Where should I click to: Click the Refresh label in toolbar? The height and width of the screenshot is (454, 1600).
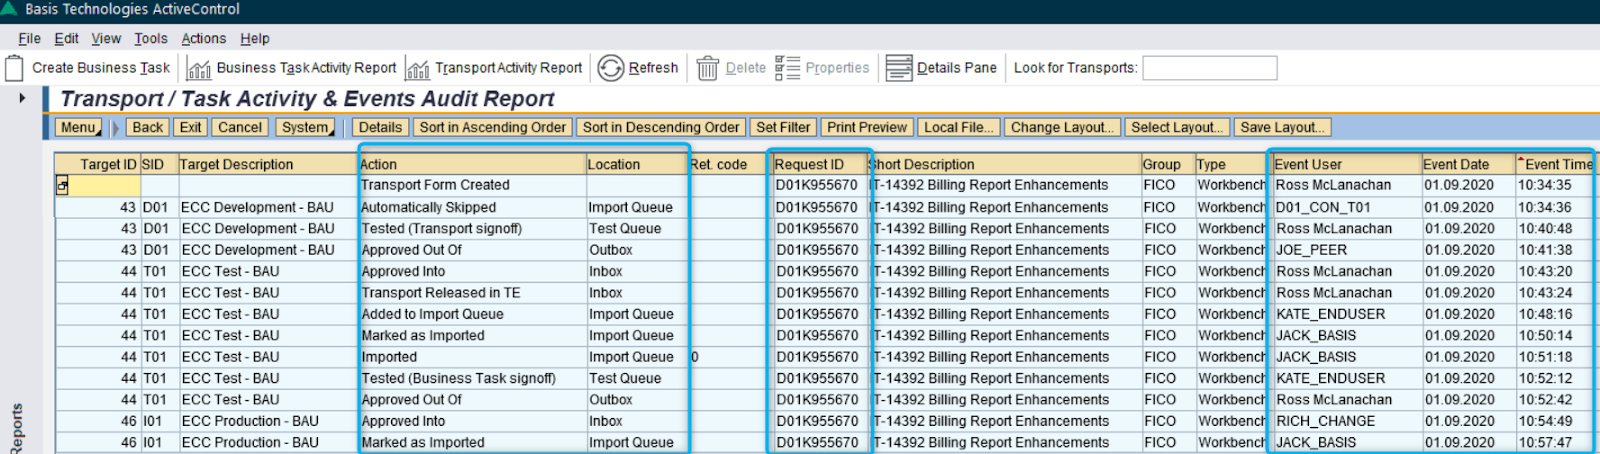[x=653, y=68]
